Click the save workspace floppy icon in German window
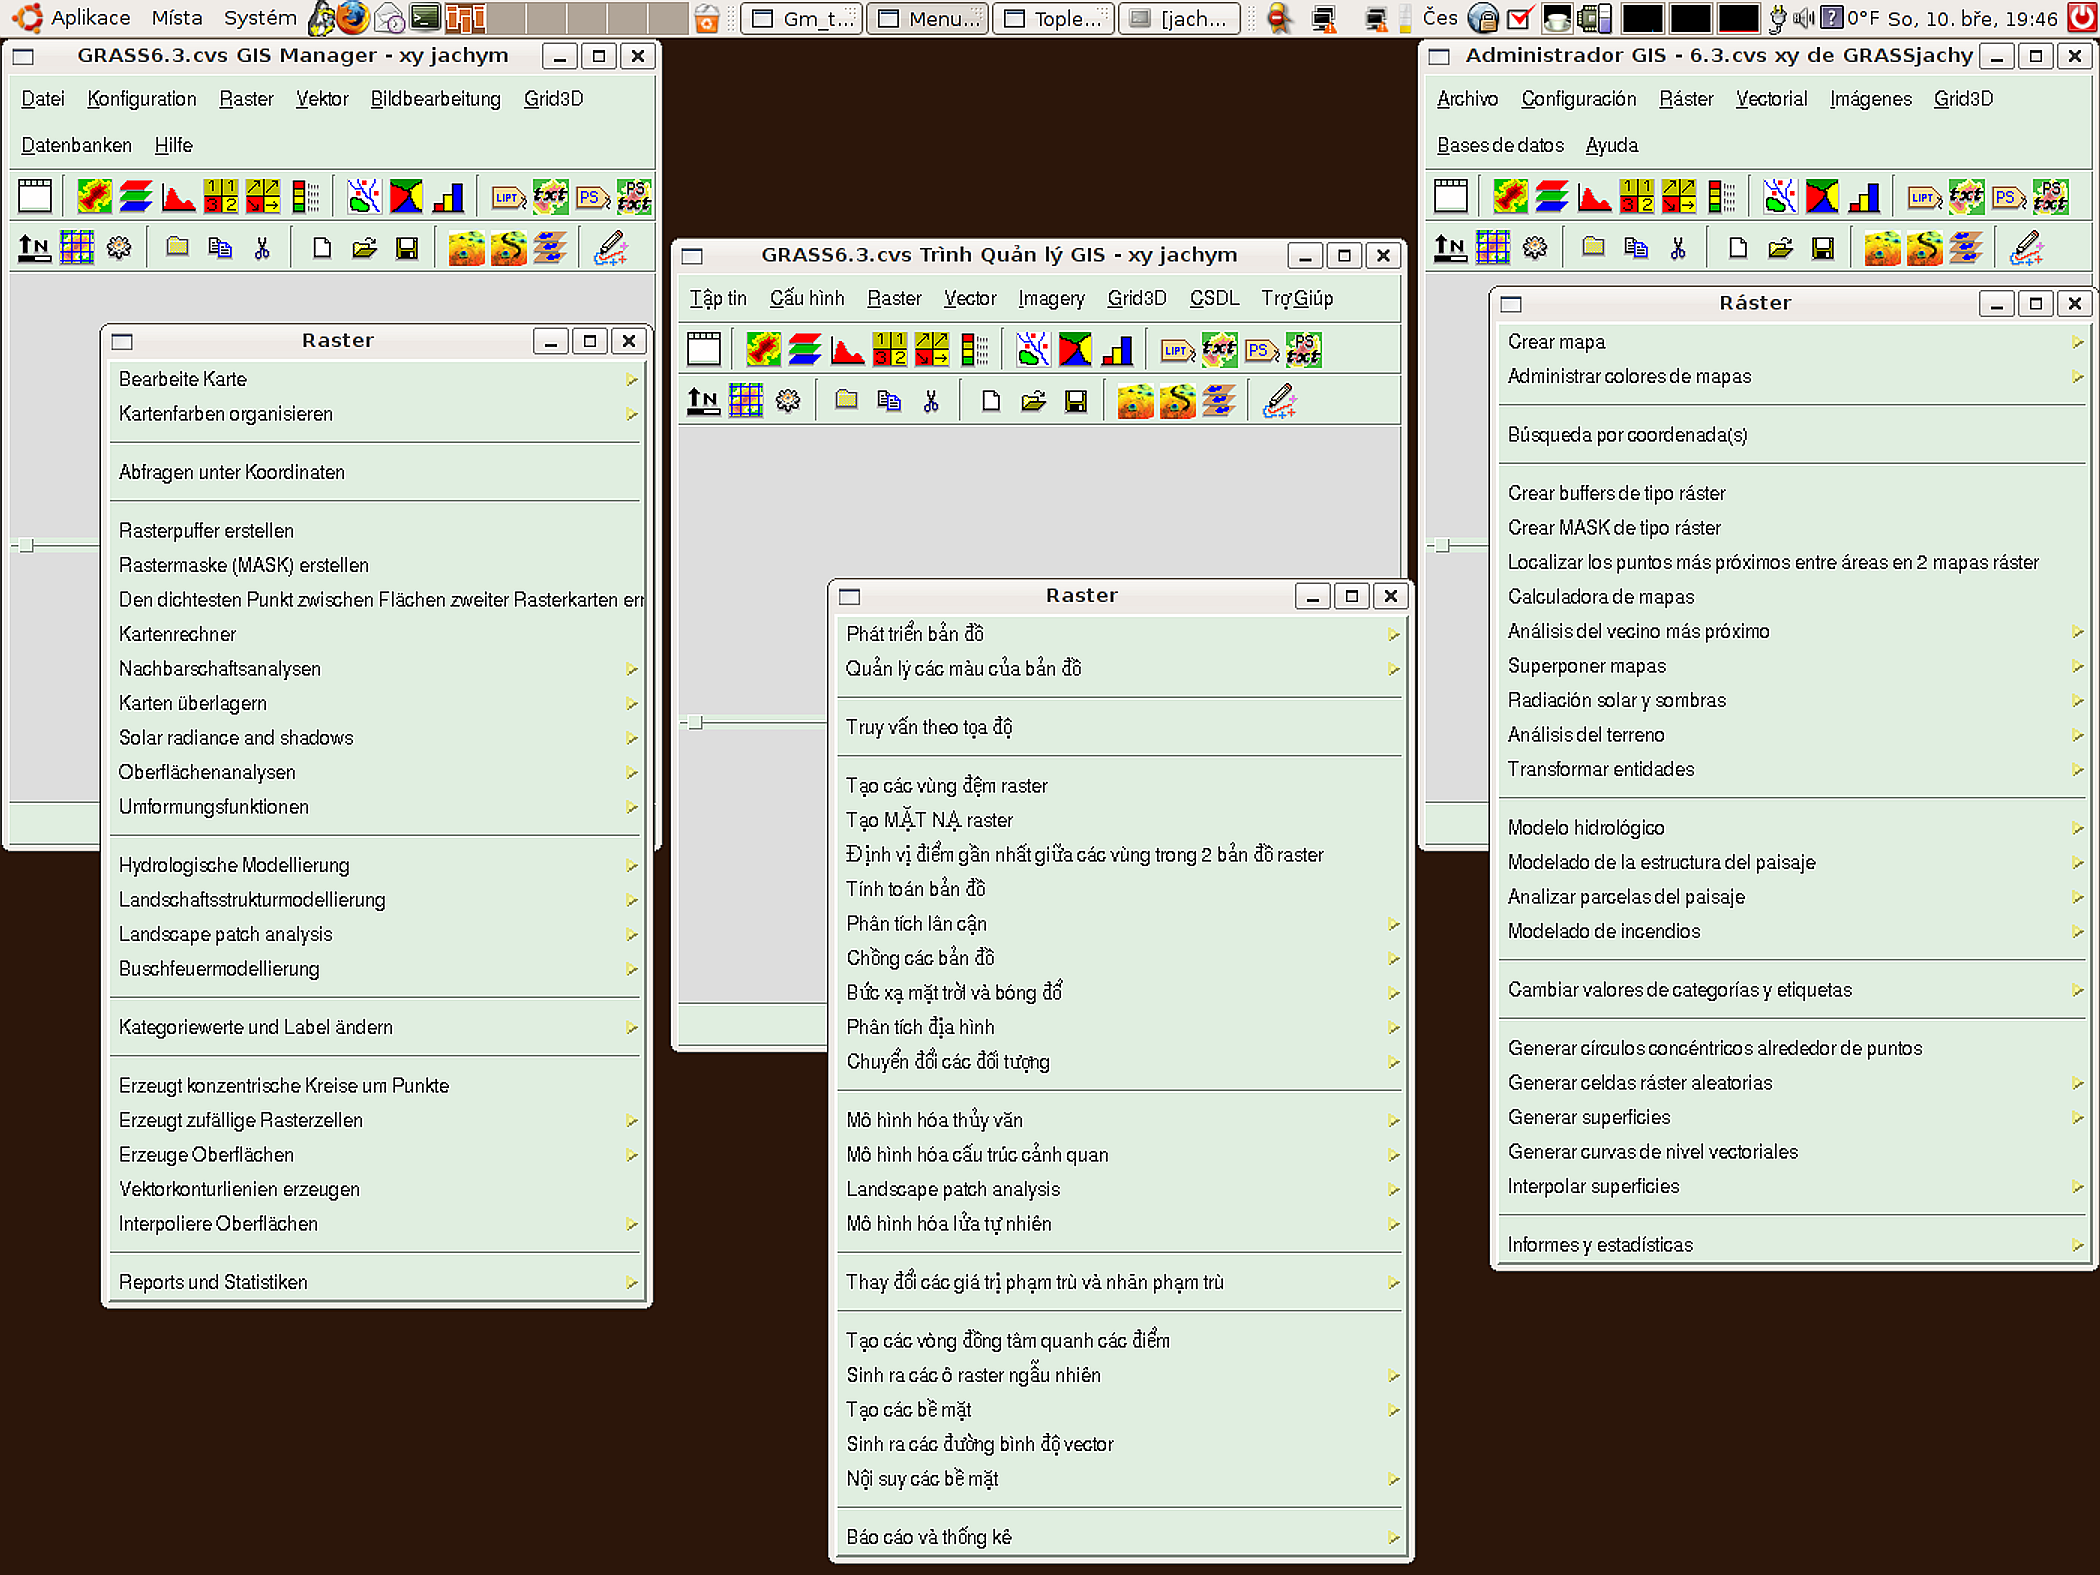The width and height of the screenshot is (2100, 1575). point(406,248)
